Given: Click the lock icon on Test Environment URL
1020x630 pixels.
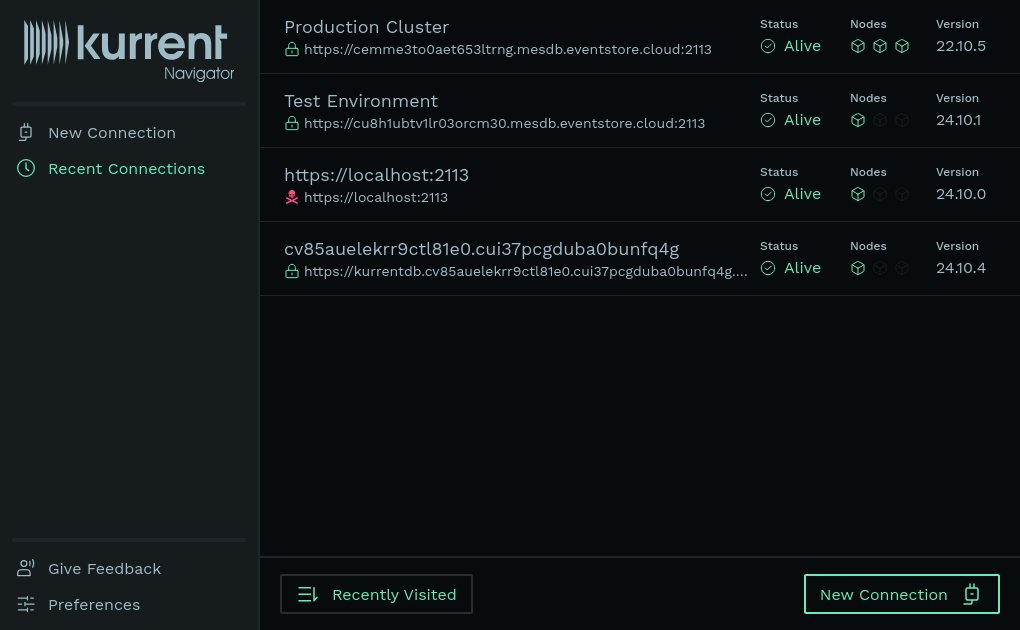Looking at the screenshot, I should (x=292, y=123).
